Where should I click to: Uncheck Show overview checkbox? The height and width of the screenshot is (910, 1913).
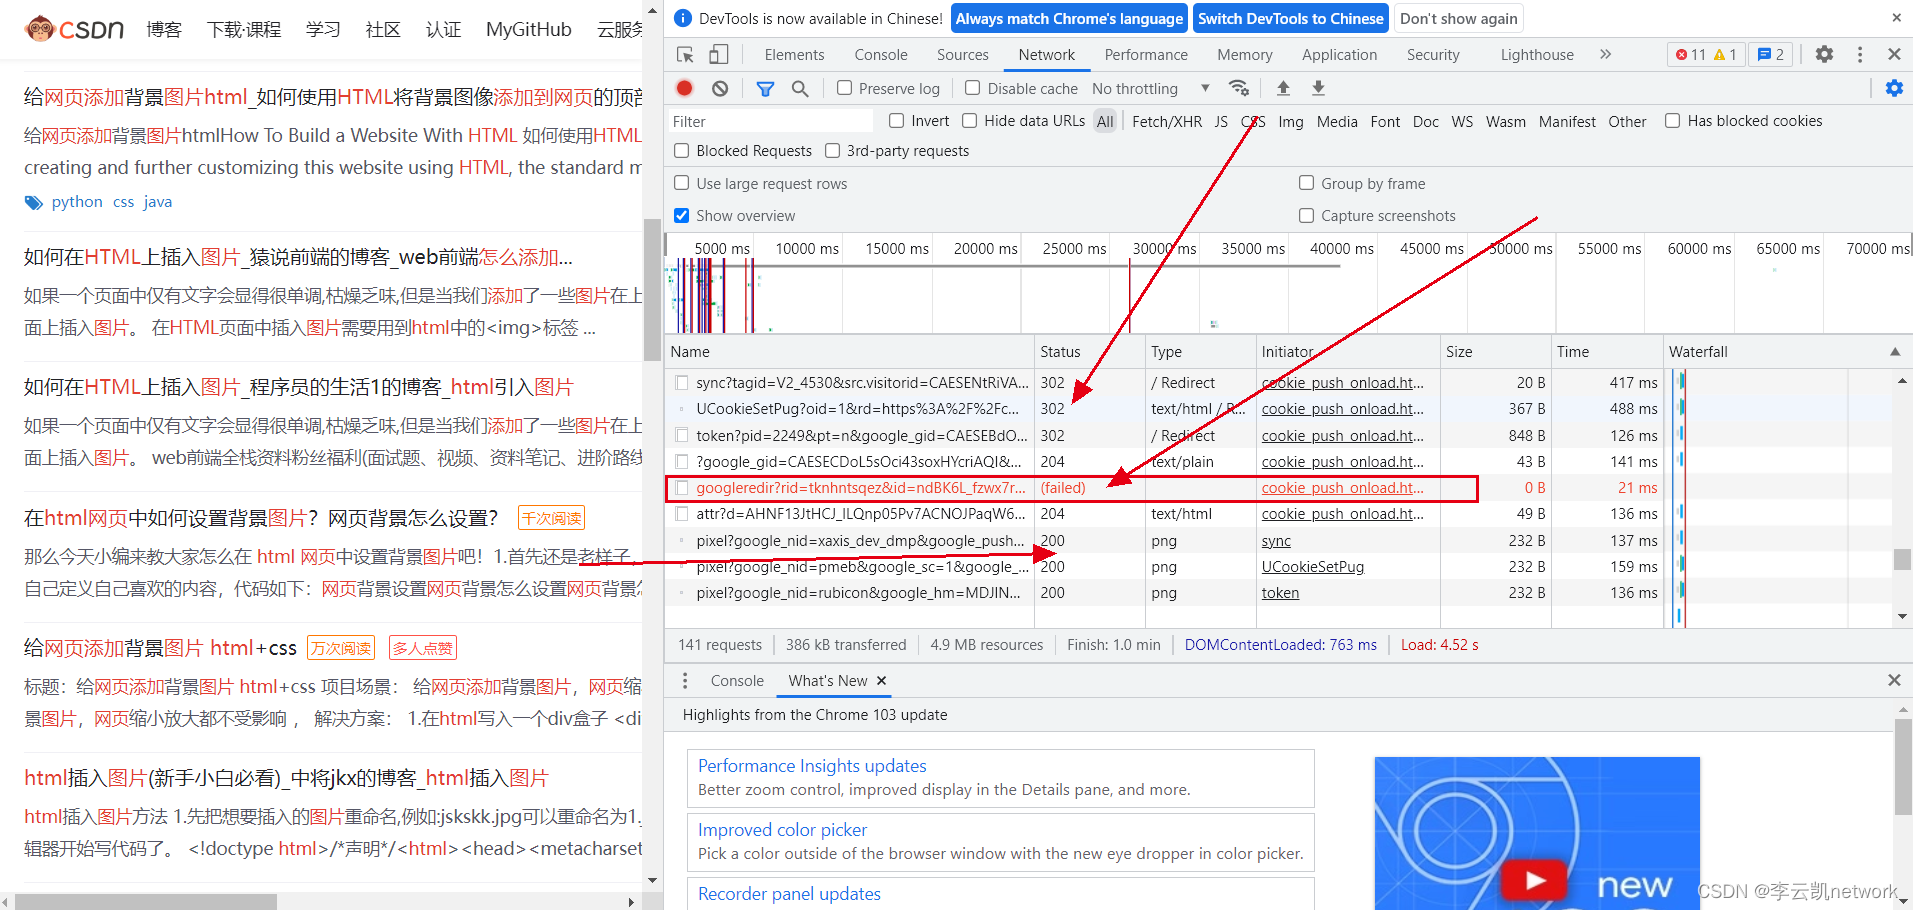(681, 215)
